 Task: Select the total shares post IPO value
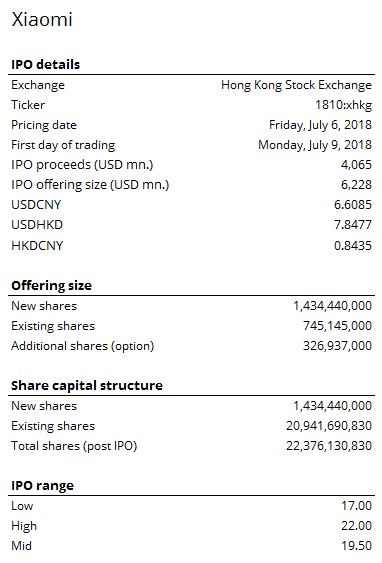coord(329,446)
